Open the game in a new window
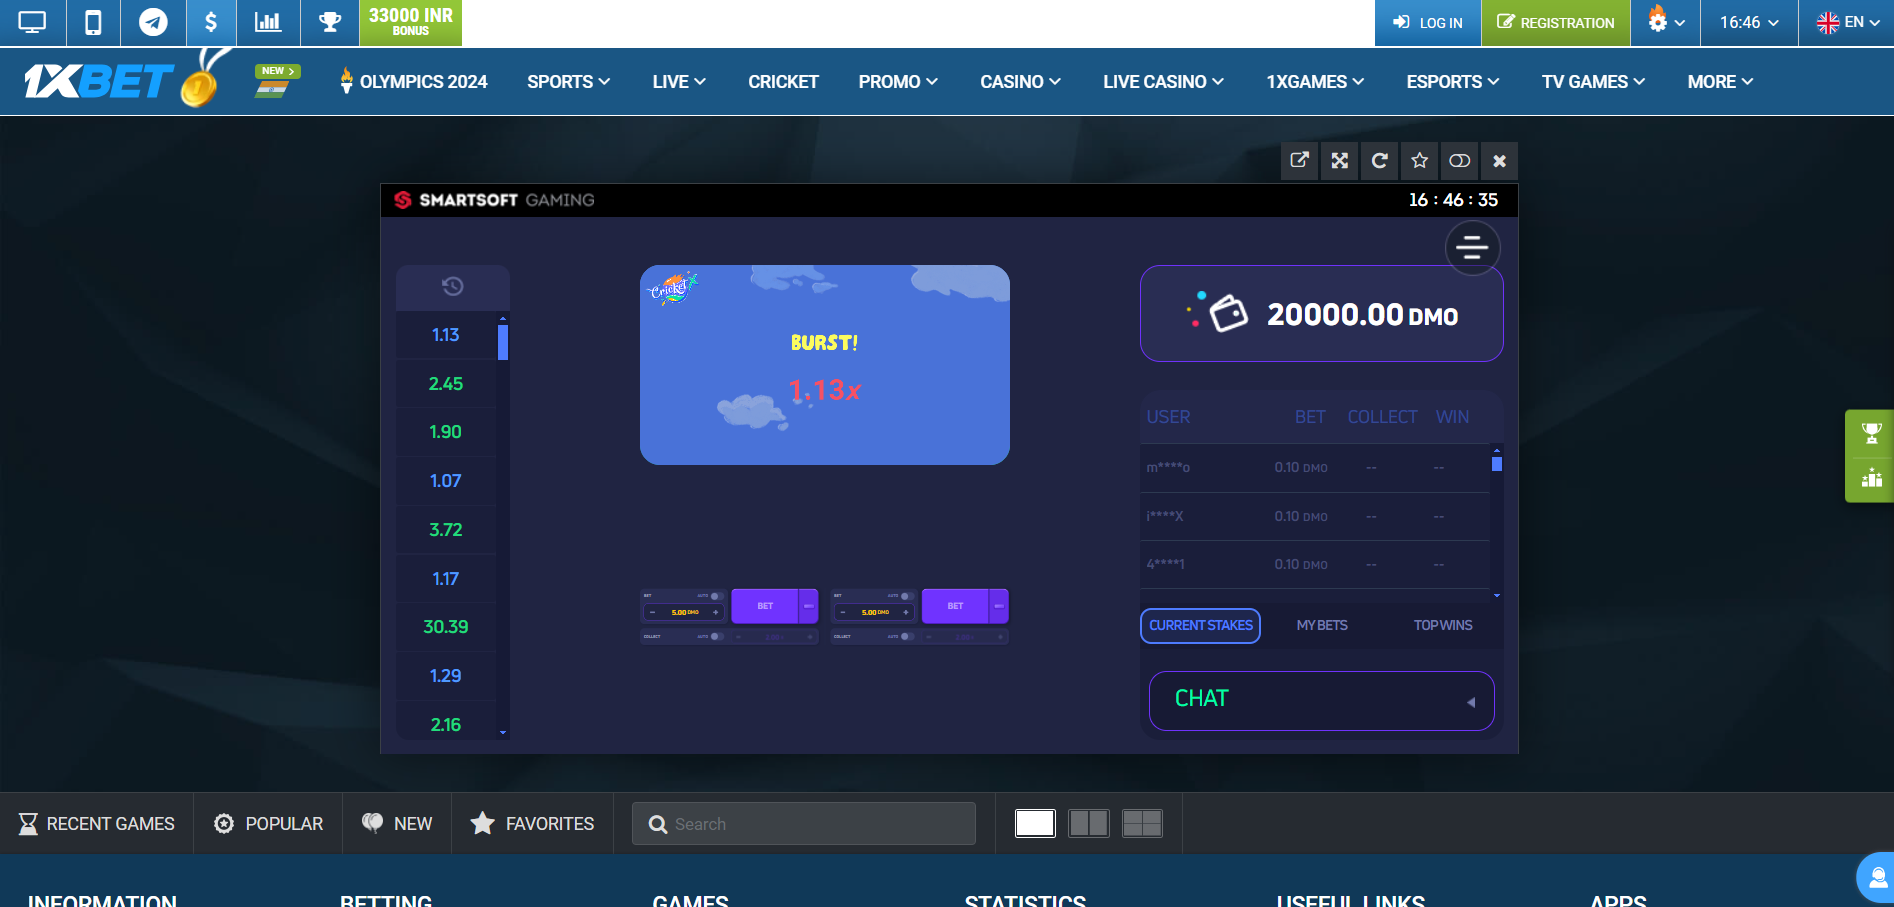Image resolution: width=1894 pixels, height=907 pixels. (x=1299, y=161)
